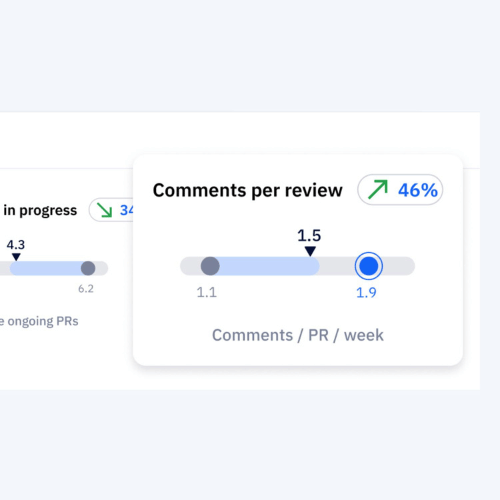This screenshot has height=500, width=500.
Task: Click the in progress metric title
Action: point(40,211)
